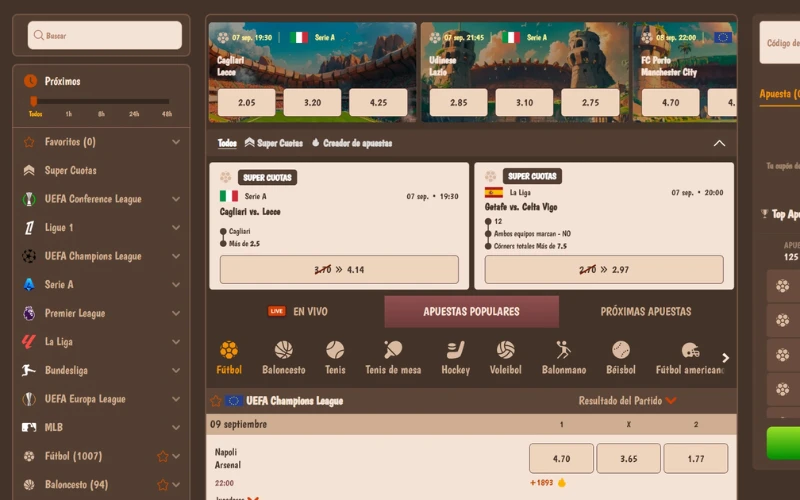
Task: Open the Apuesta tab in betslip
Action: pyautogui.click(x=780, y=94)
